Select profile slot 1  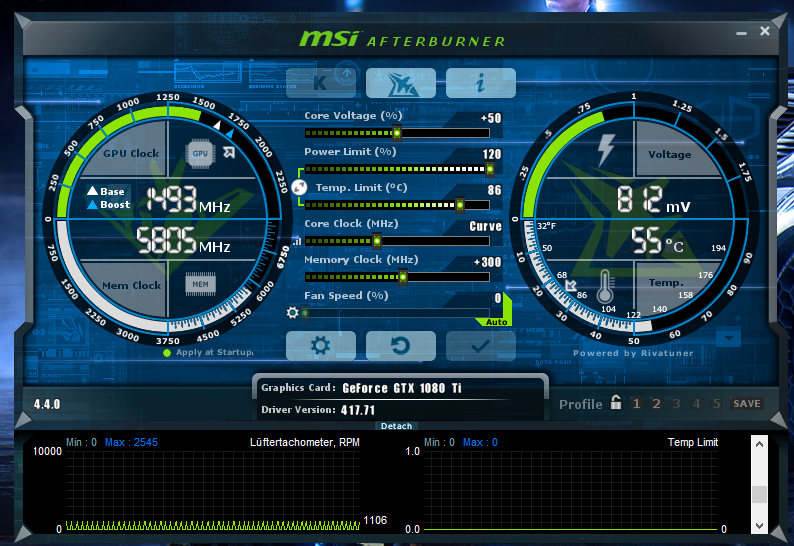(637, 404)
